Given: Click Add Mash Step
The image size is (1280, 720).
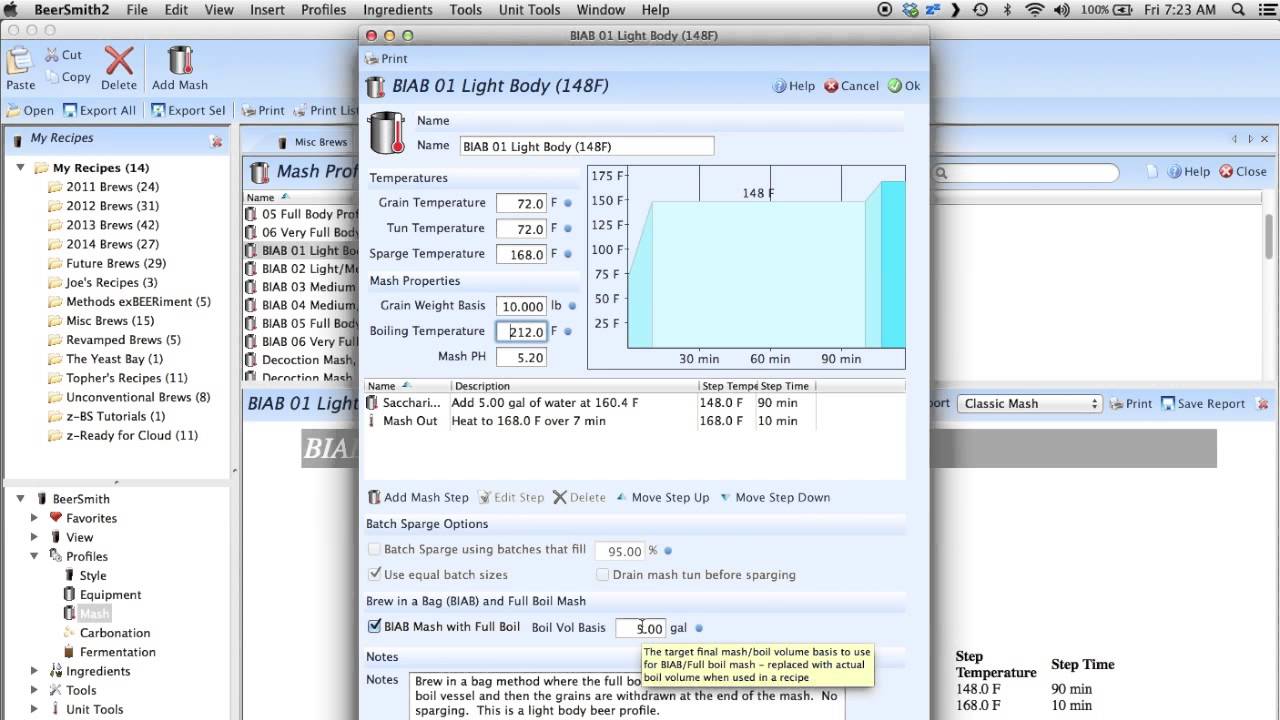Looking at the screenshot, I should 418,497.
